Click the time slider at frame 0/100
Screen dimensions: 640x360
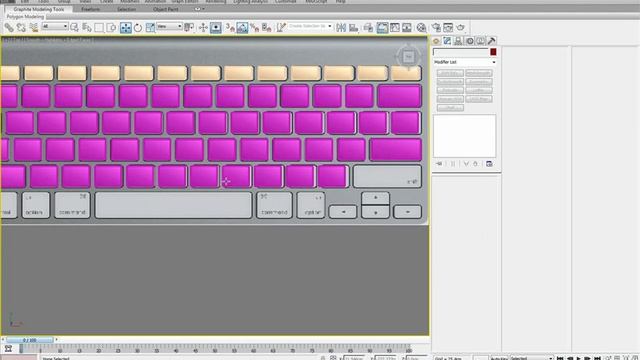tap(29, 340)
